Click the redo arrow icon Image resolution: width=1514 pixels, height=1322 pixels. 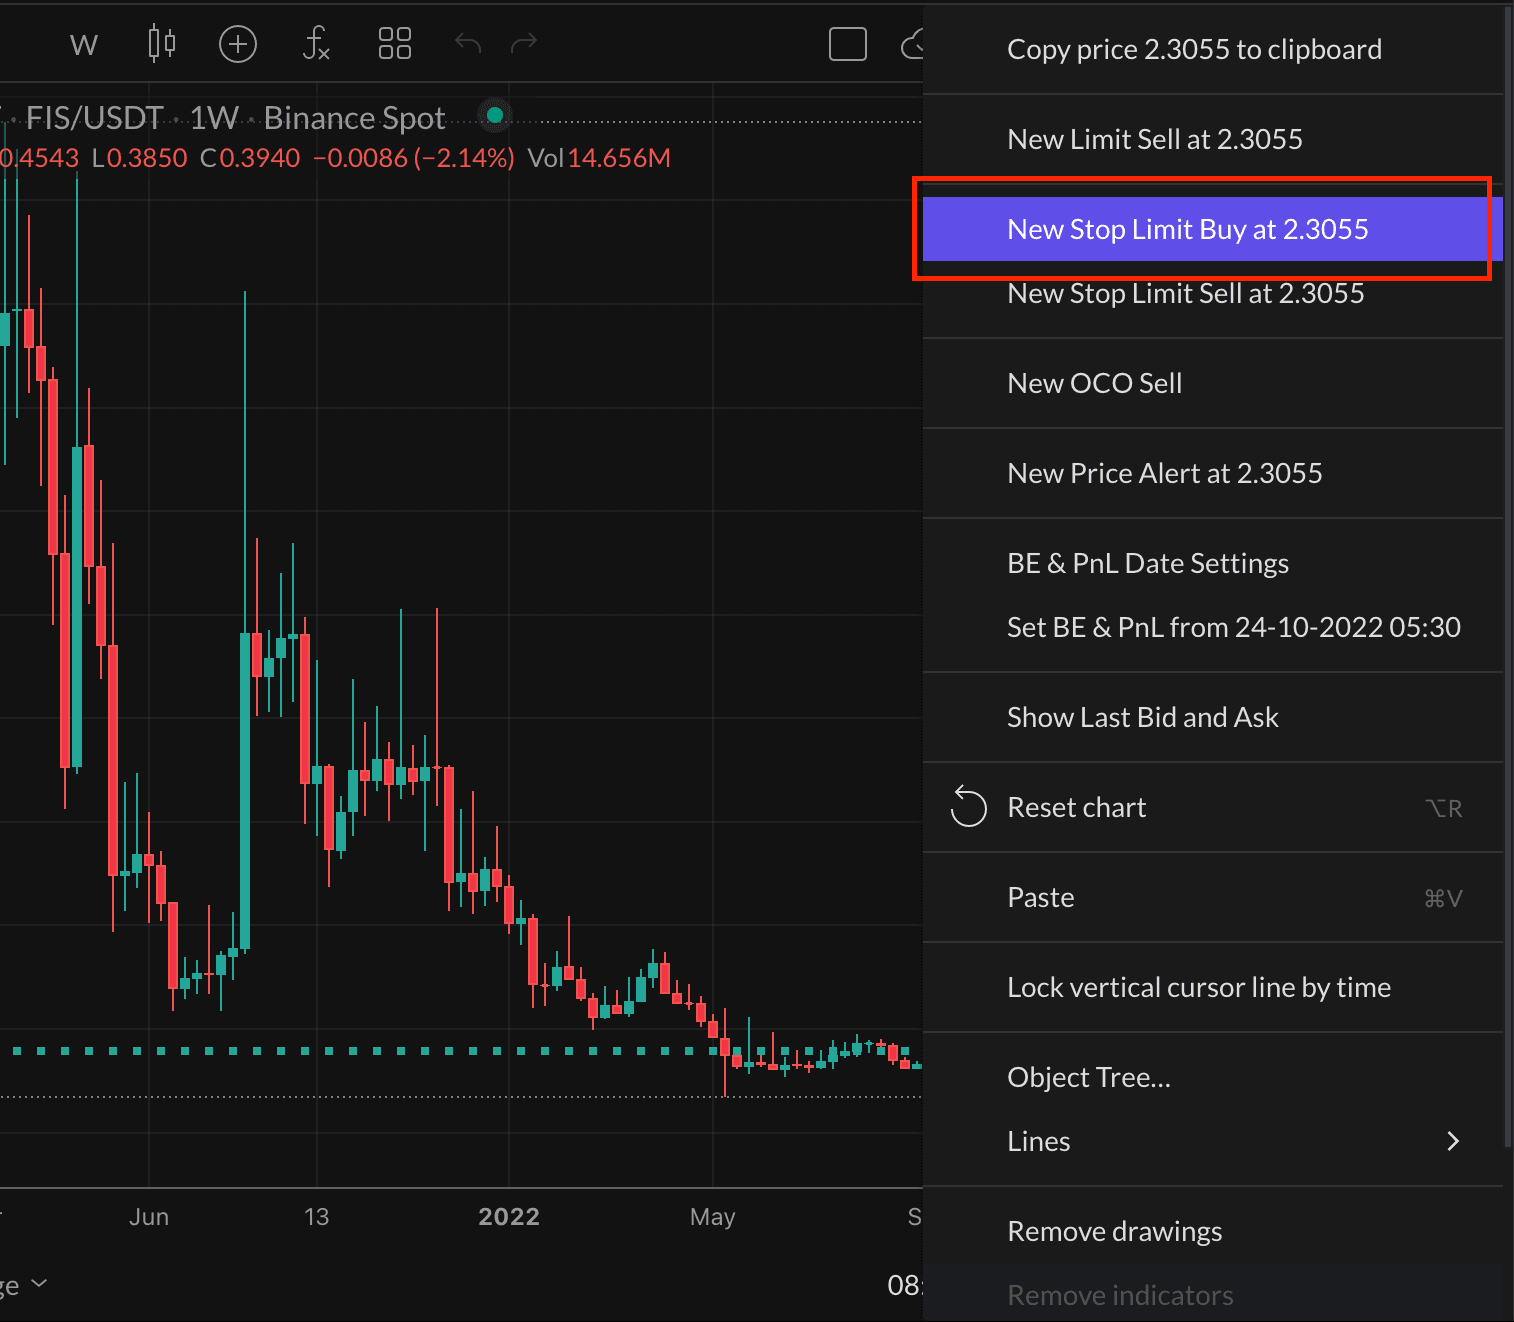pos(524,43)
